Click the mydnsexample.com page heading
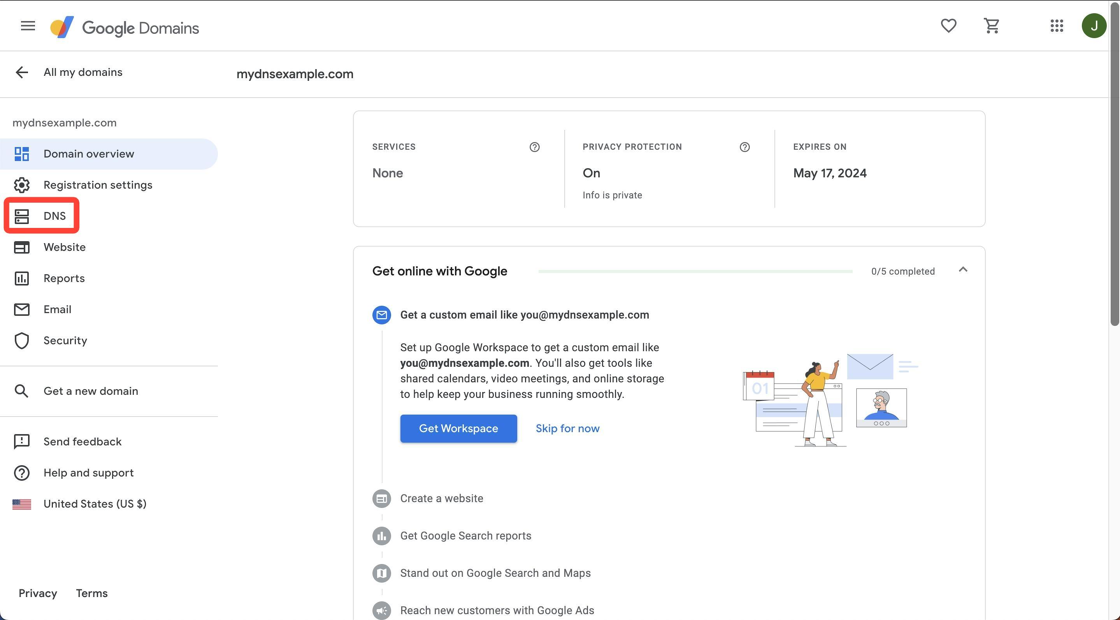The width and height of the screenshot is (1120, 620). click(295, 74)
